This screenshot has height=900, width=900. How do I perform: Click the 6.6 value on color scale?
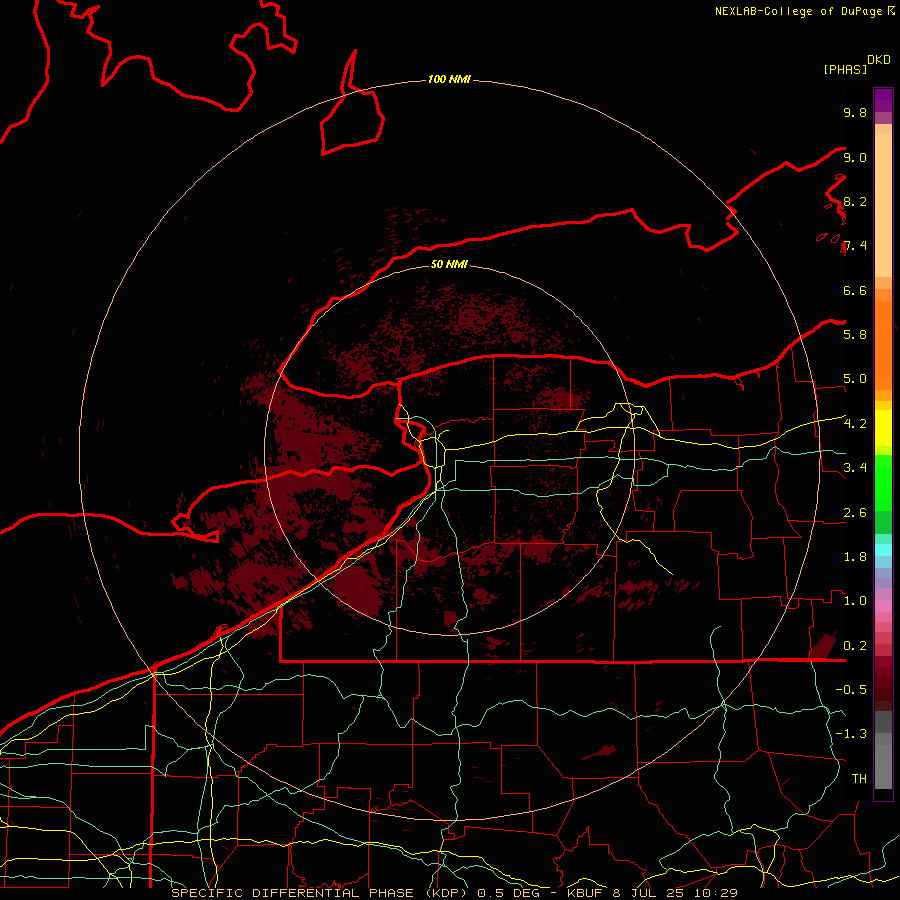coord(855,290)
